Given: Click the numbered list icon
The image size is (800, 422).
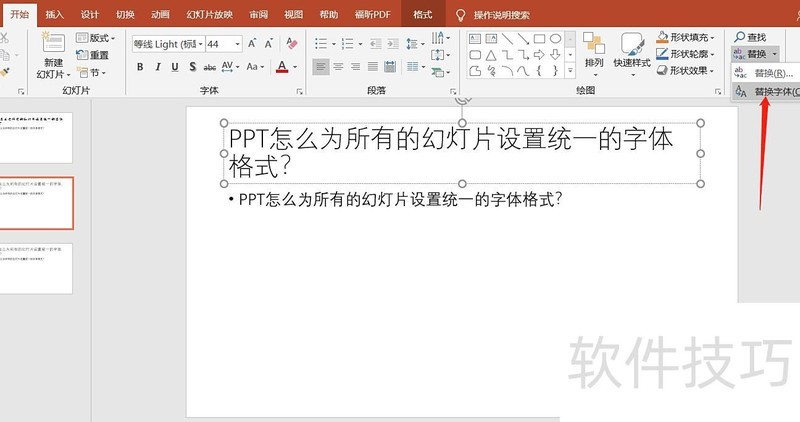Looking at the screenshot, I should (x=348, y=44).
